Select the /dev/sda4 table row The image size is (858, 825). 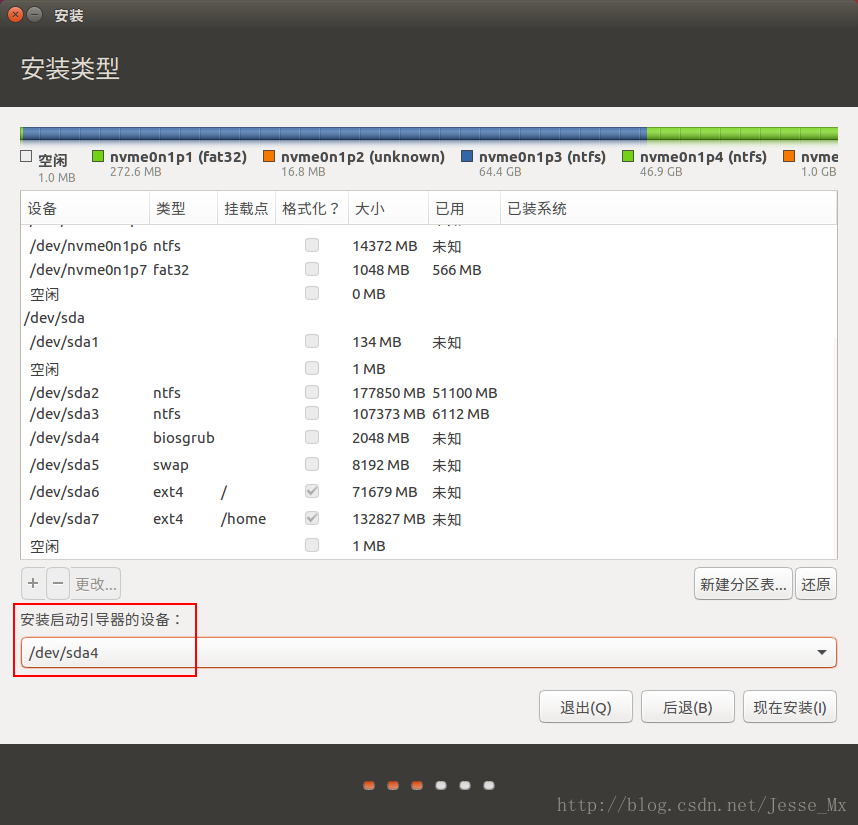pos(428,438)
